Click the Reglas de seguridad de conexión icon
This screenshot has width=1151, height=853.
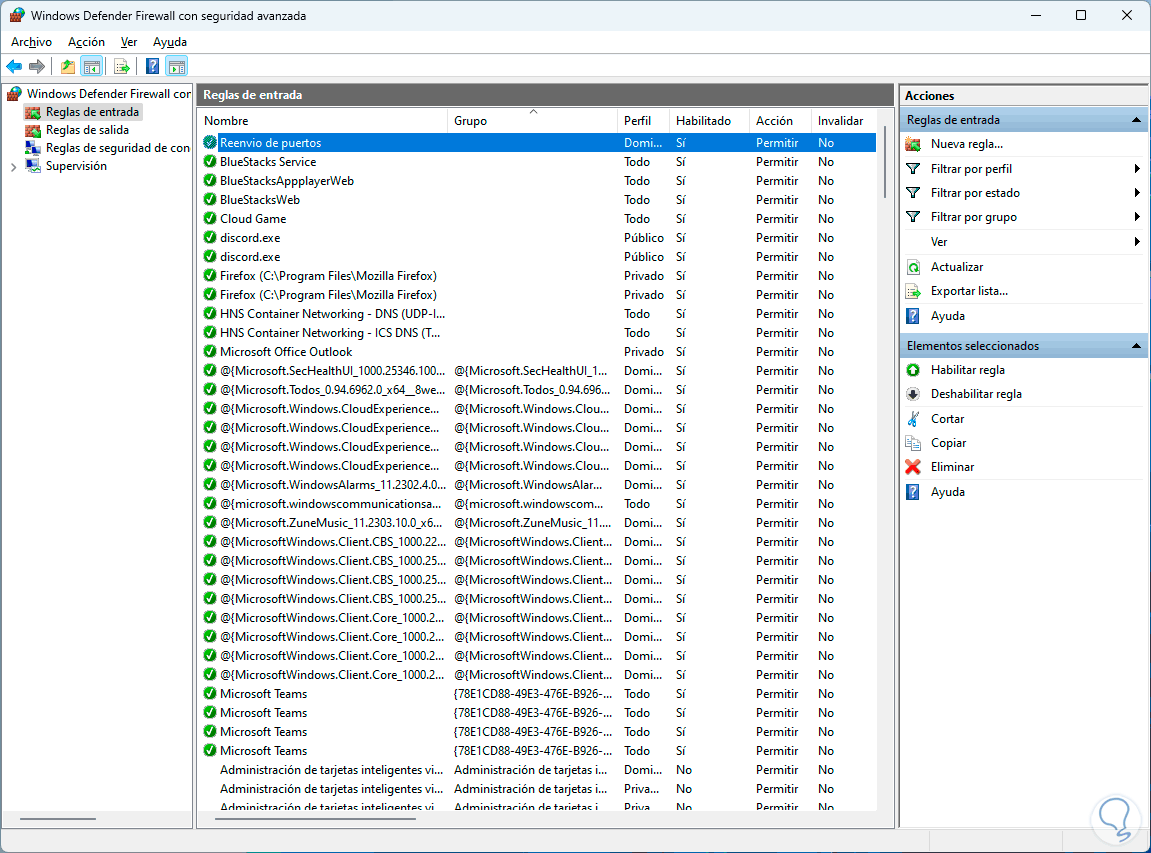click(33, 148)
